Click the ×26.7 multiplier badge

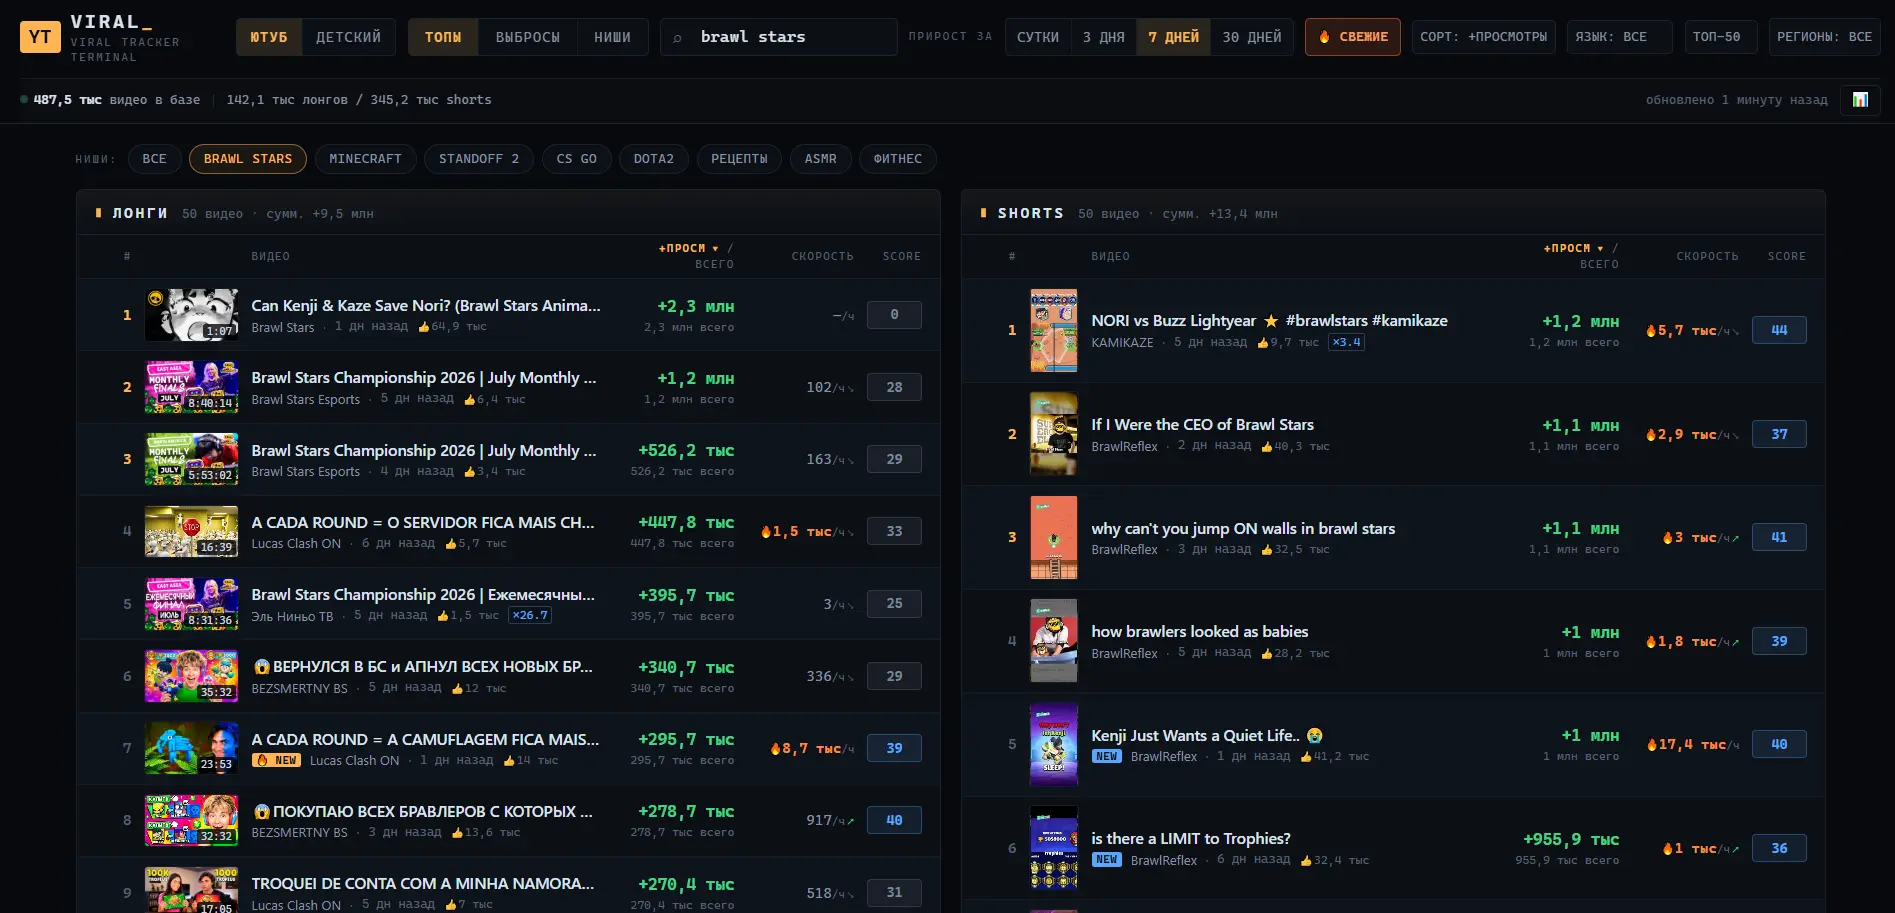(x=530, y=615)
